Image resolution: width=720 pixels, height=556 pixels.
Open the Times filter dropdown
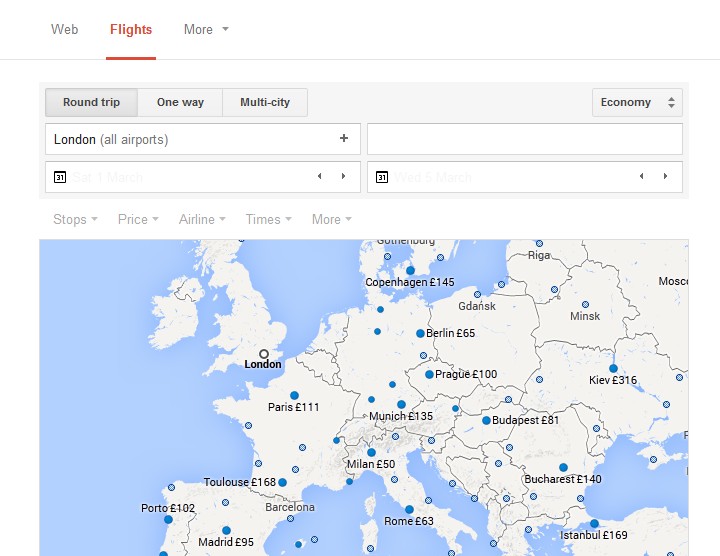[x=269, y=219]
